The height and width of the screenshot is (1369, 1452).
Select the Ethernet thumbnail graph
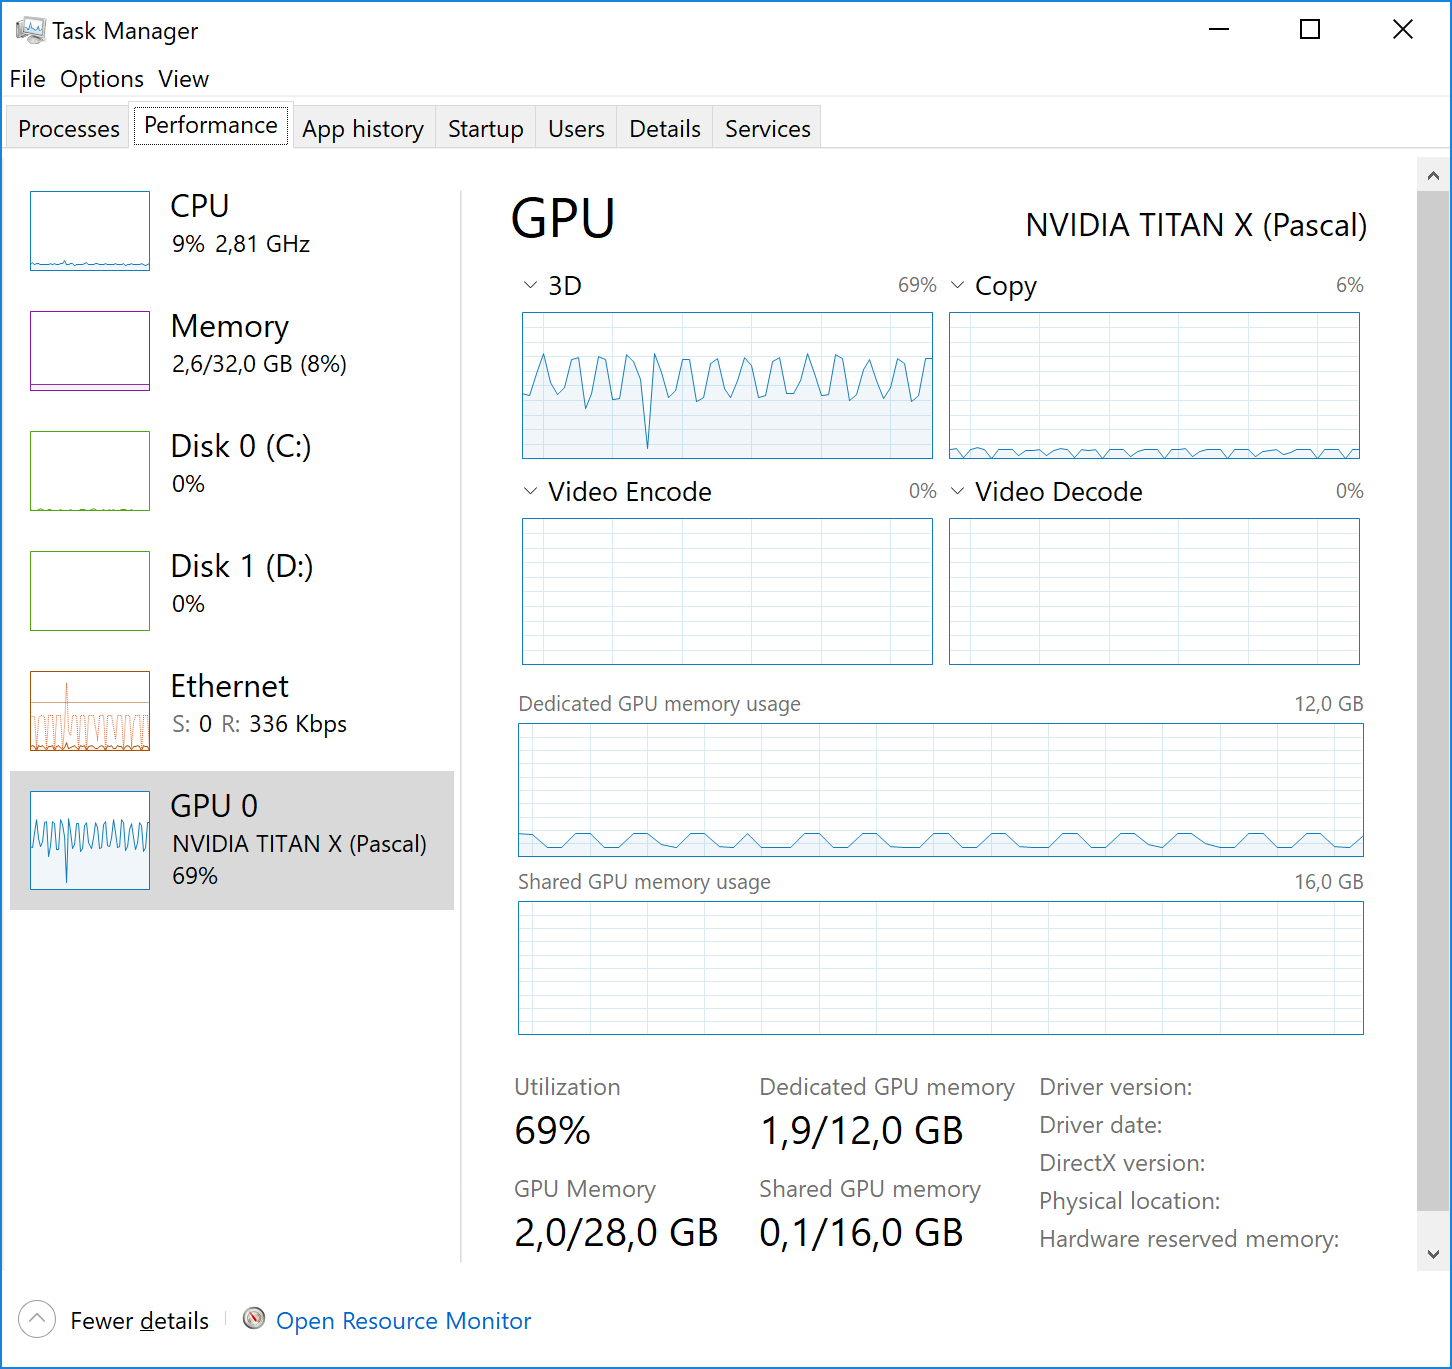click(90, 711)
